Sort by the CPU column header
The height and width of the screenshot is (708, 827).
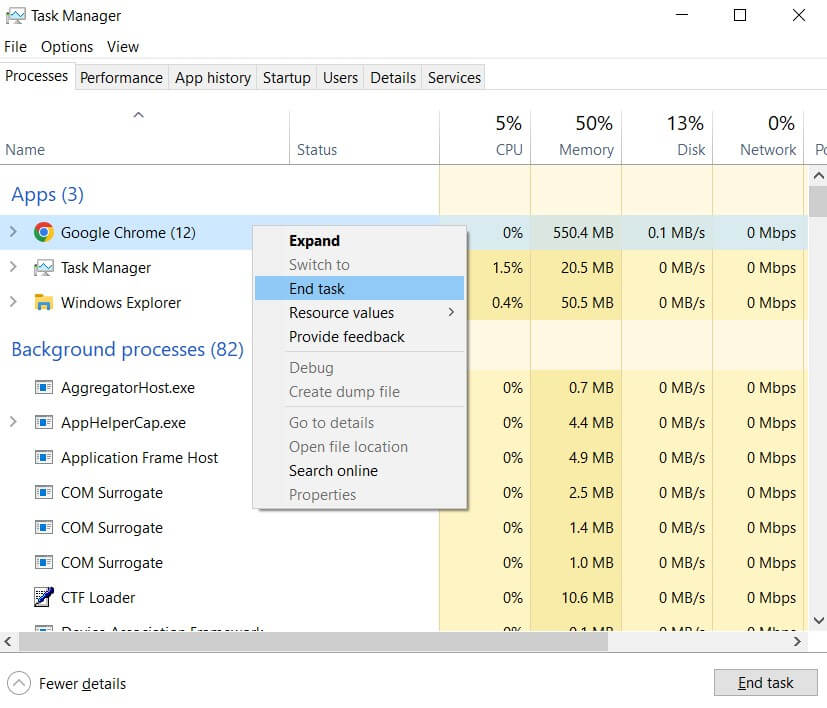click(485, 137)
